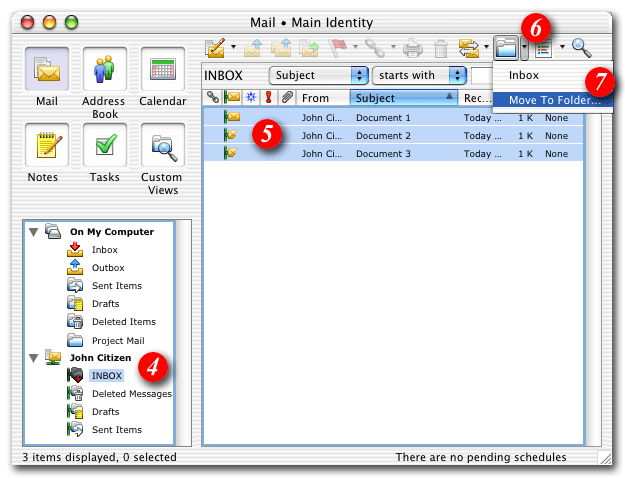Click the New message pencil icon

[x=215, y=46]
